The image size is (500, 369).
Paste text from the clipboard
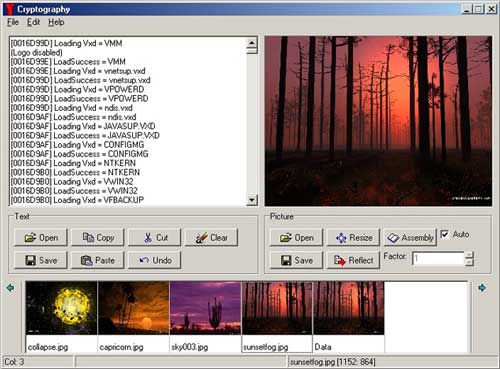[x=98, y=260]
